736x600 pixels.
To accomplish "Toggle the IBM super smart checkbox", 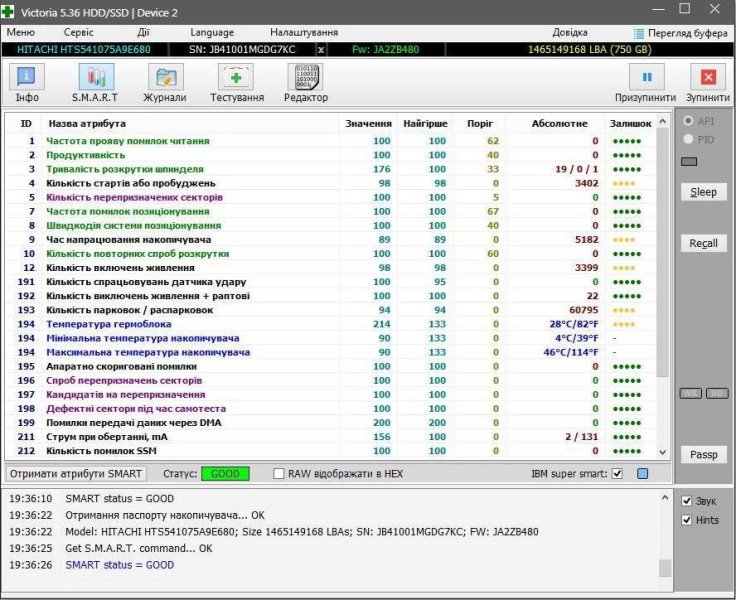I will pyautogui.click(x=617, y=473).
